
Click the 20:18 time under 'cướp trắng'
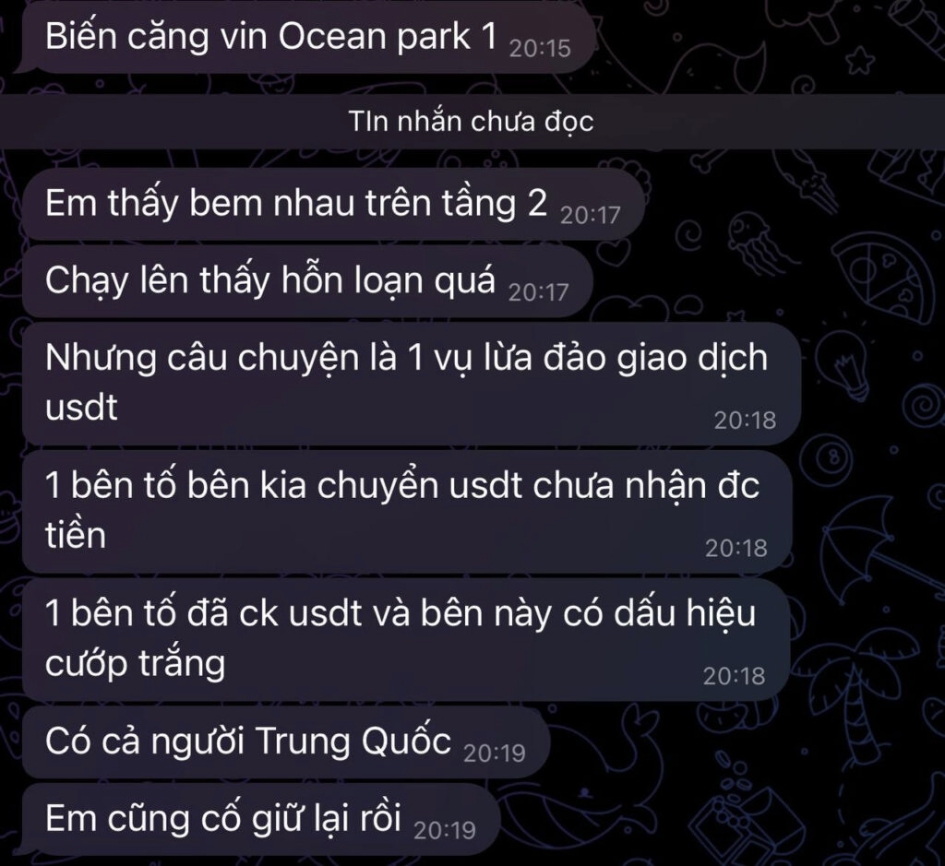click(734, 676)
